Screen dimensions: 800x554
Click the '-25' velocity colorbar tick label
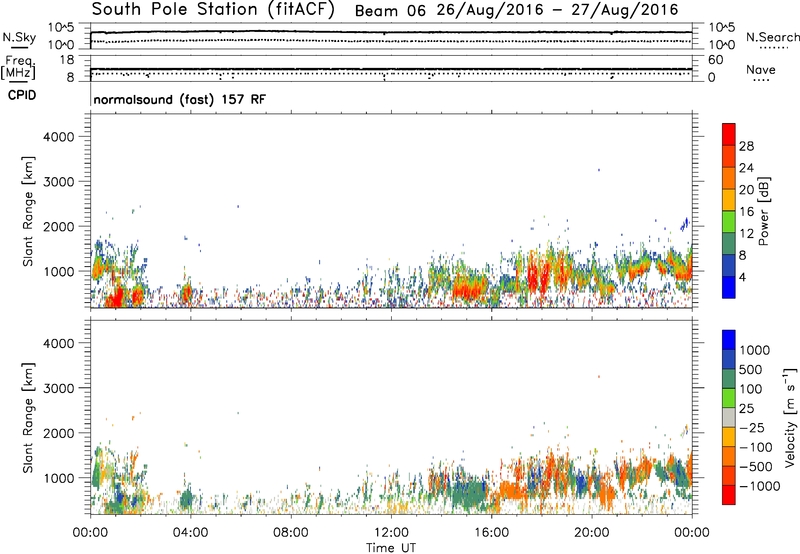point(752,427)
